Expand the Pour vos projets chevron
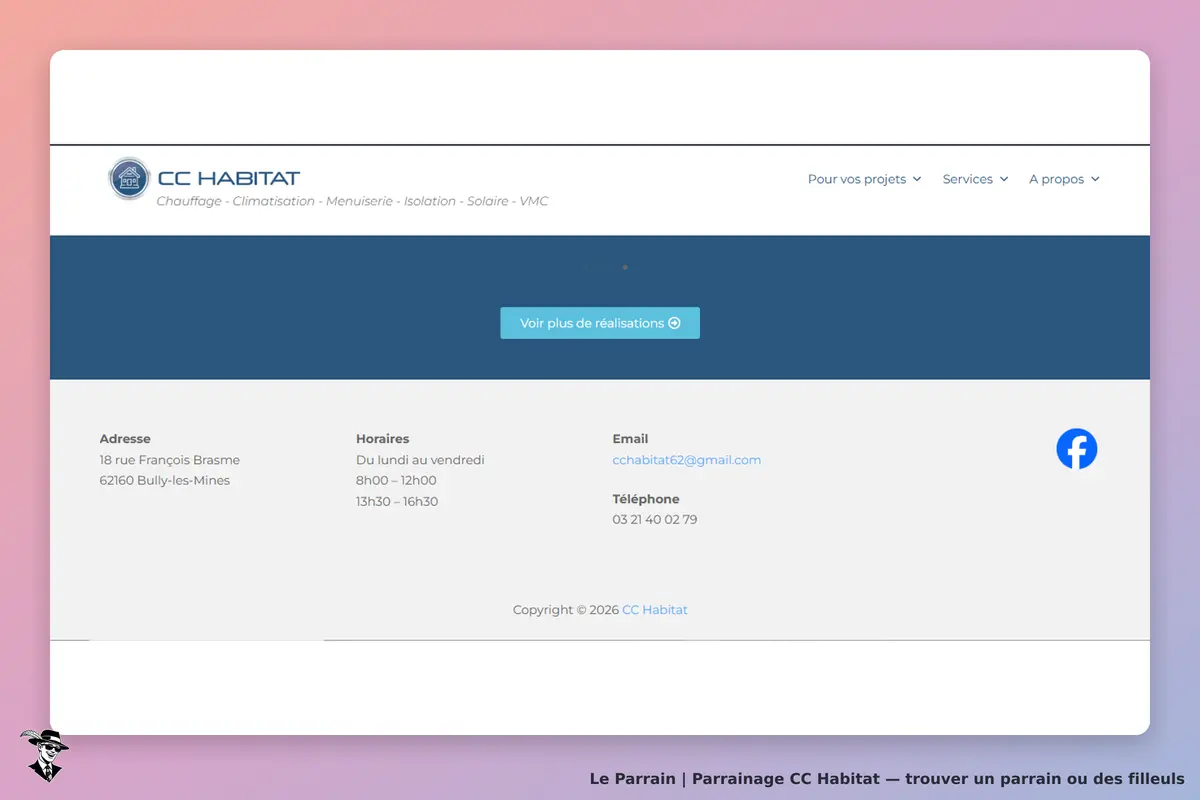1200x800 pixels. 917,179
